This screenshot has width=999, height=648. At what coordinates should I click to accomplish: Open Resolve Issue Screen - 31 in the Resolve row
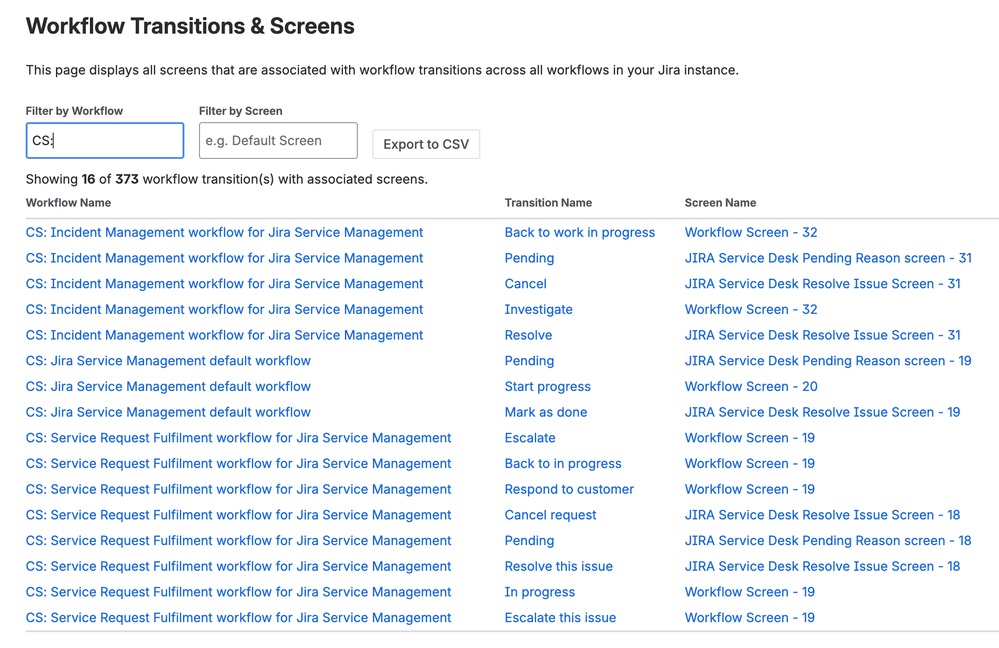click(x=822, y=335)
